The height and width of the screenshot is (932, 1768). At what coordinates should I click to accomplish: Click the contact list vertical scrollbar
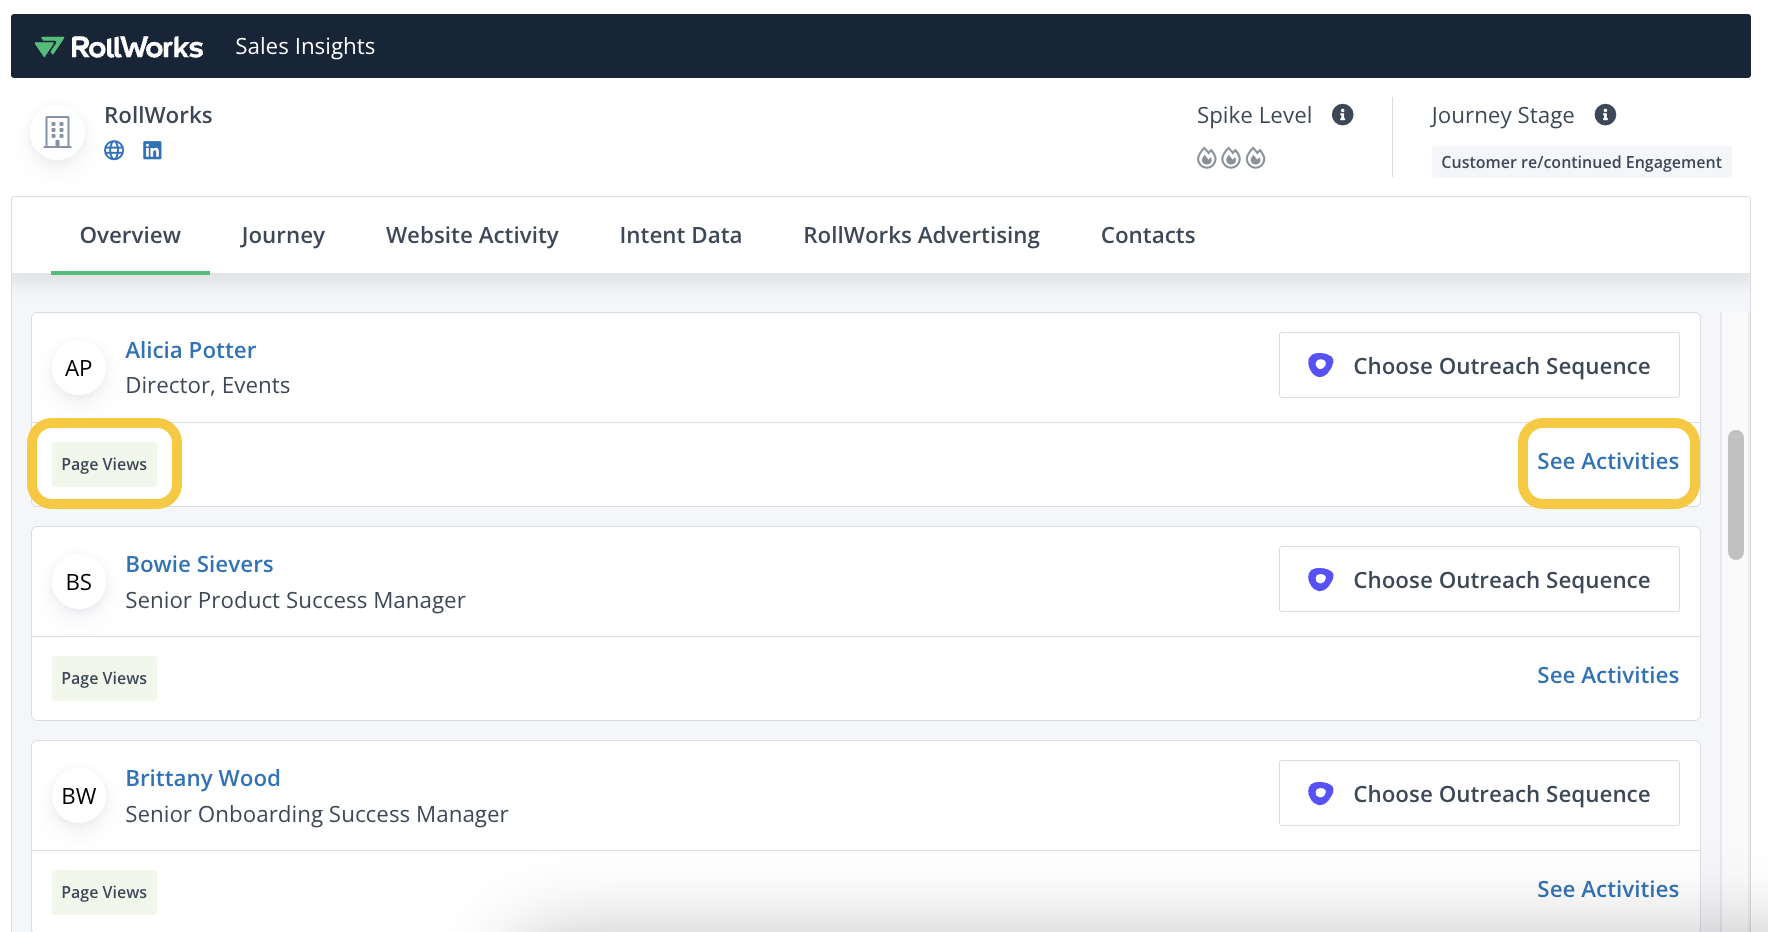(x=1735, y=495)
